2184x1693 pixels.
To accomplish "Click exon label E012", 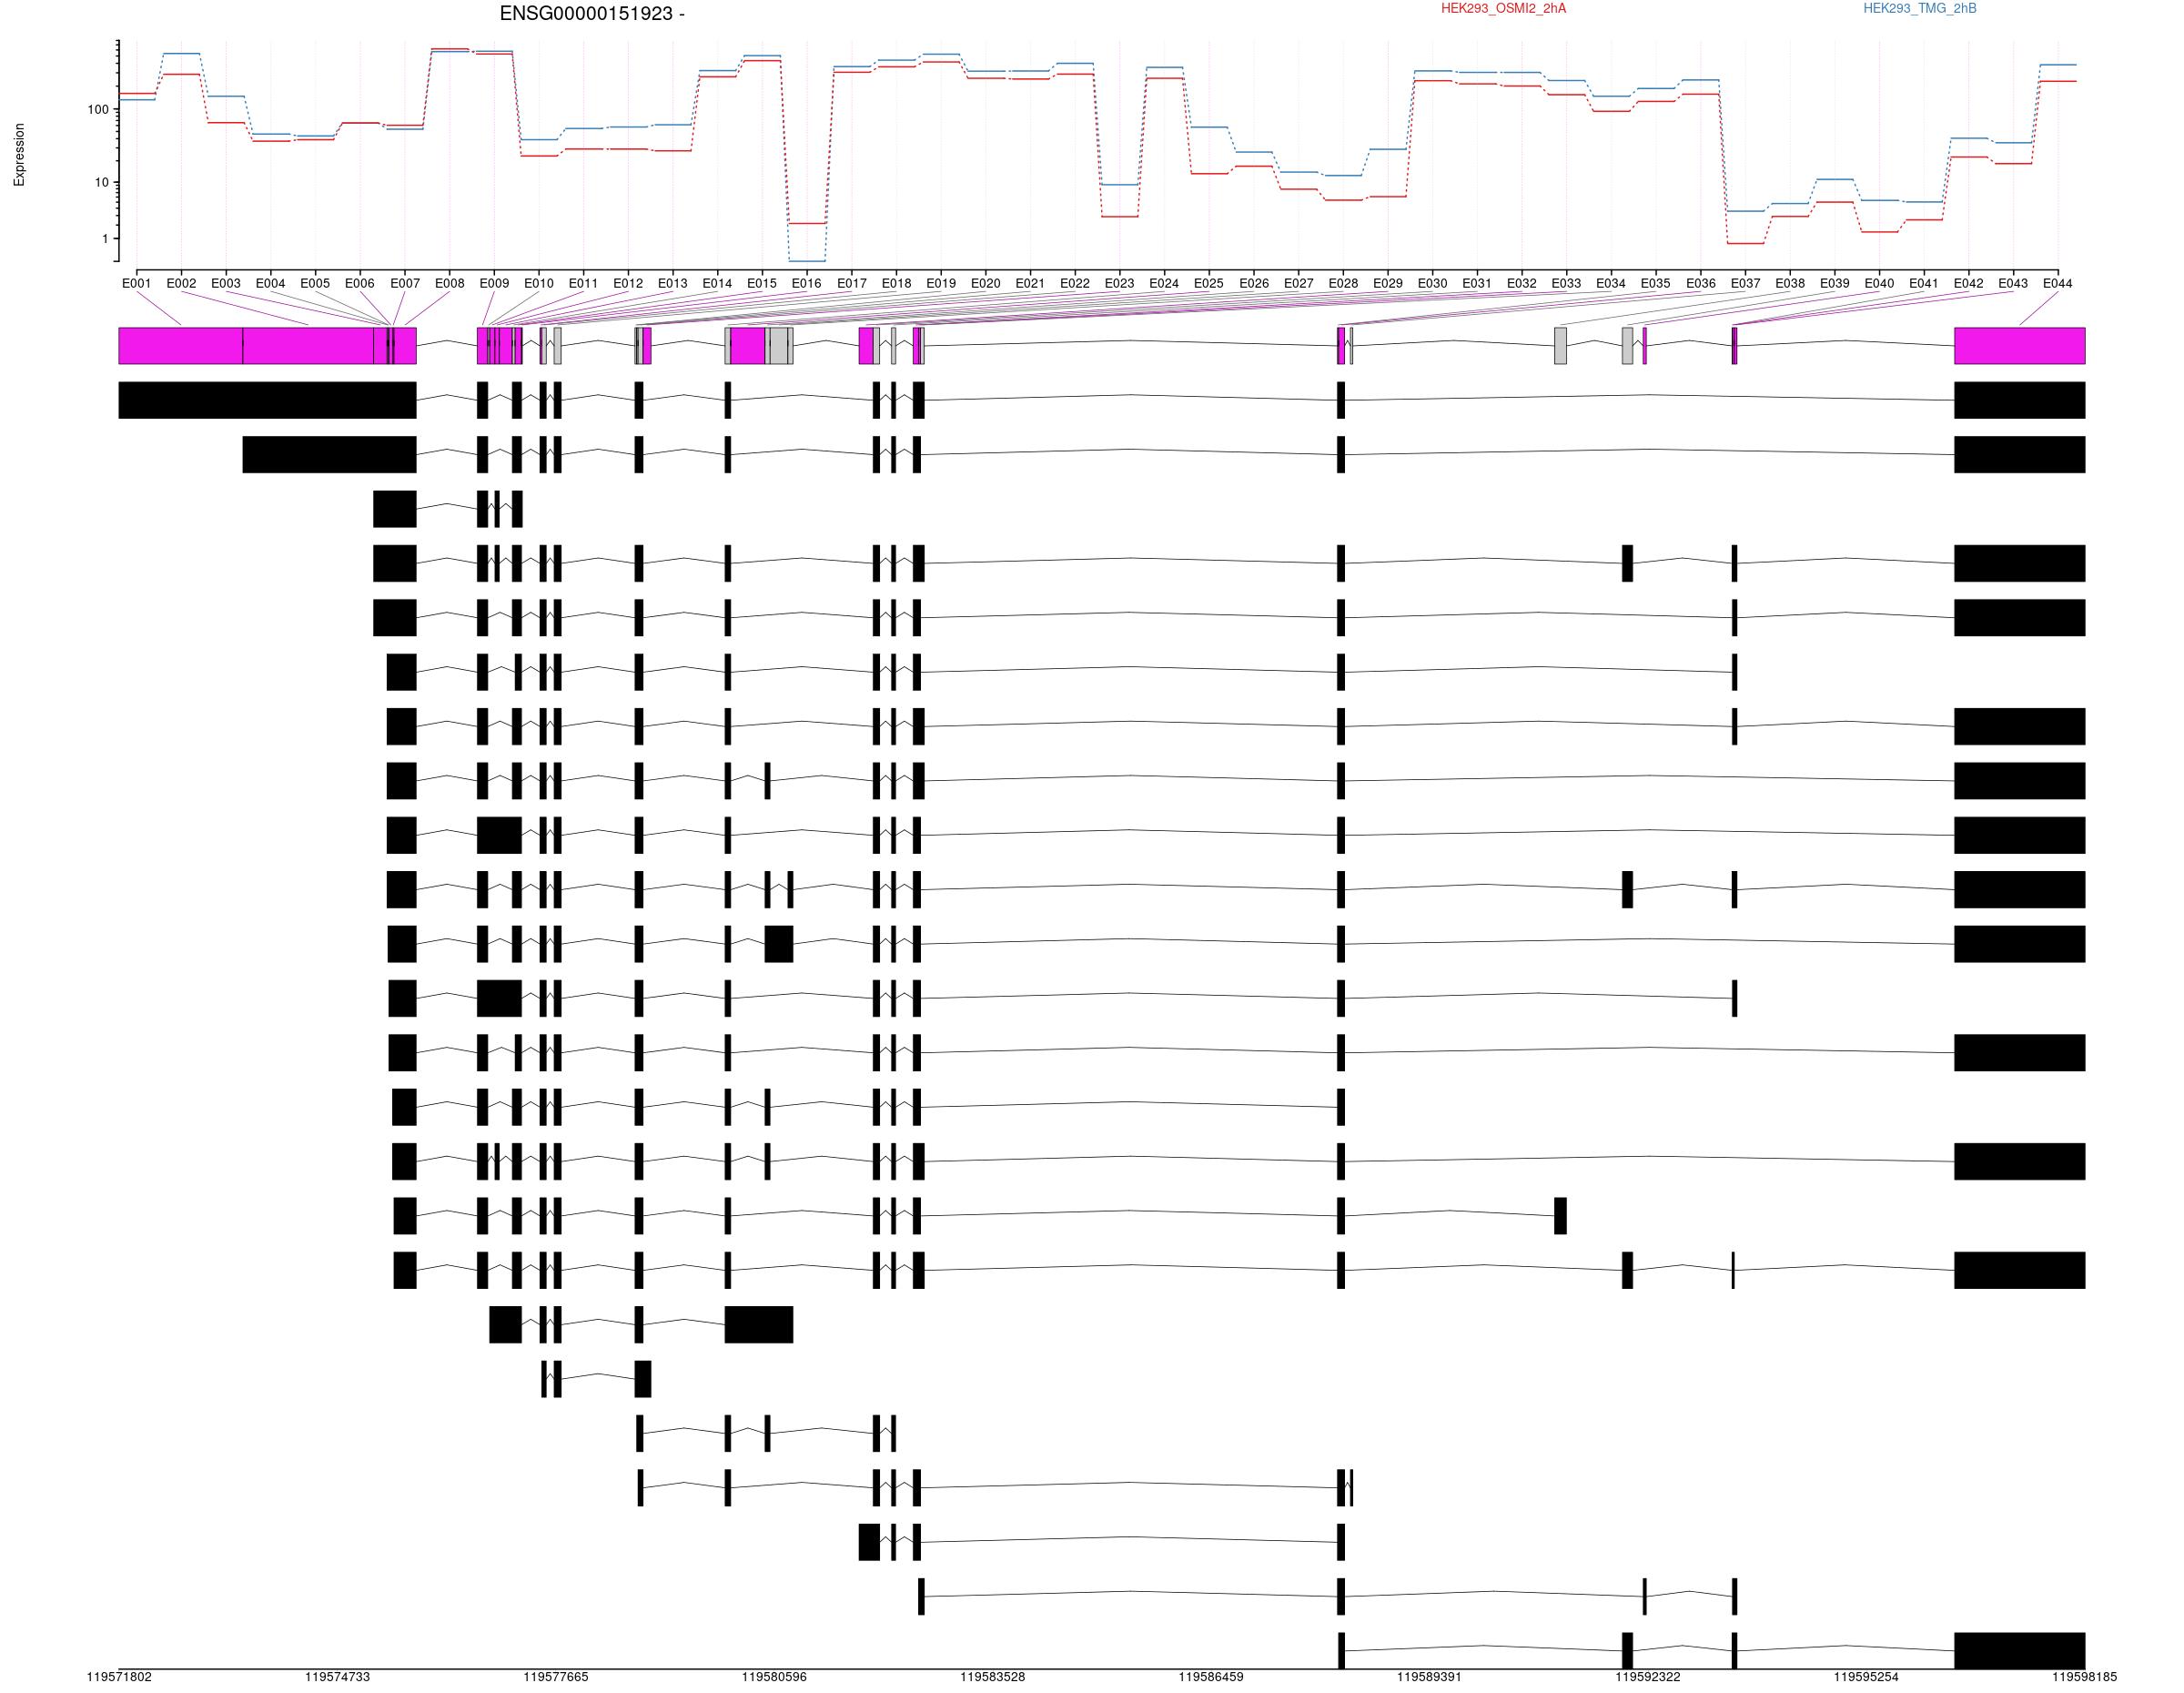I will tap(628, 283).
